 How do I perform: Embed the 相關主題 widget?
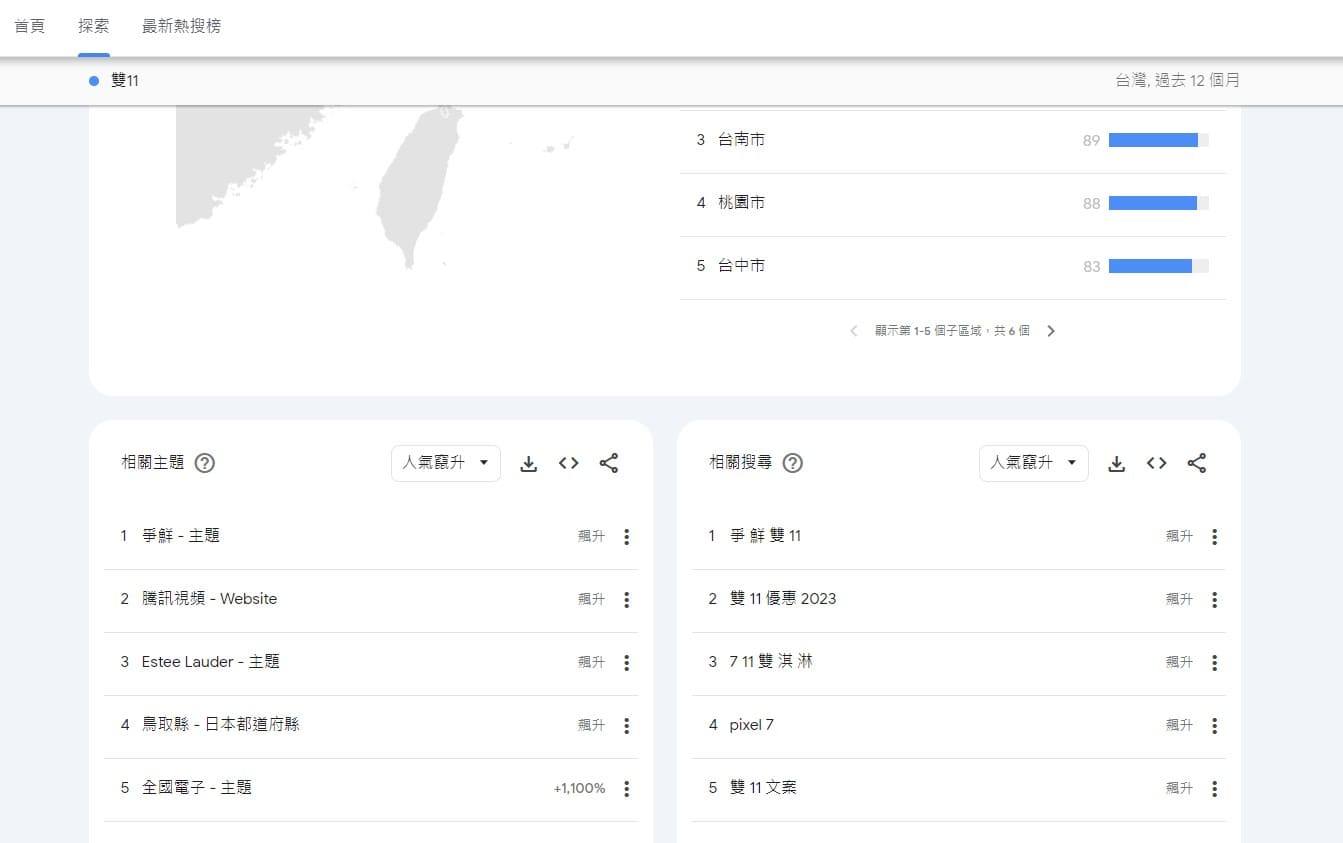click(x=569, y=463)
